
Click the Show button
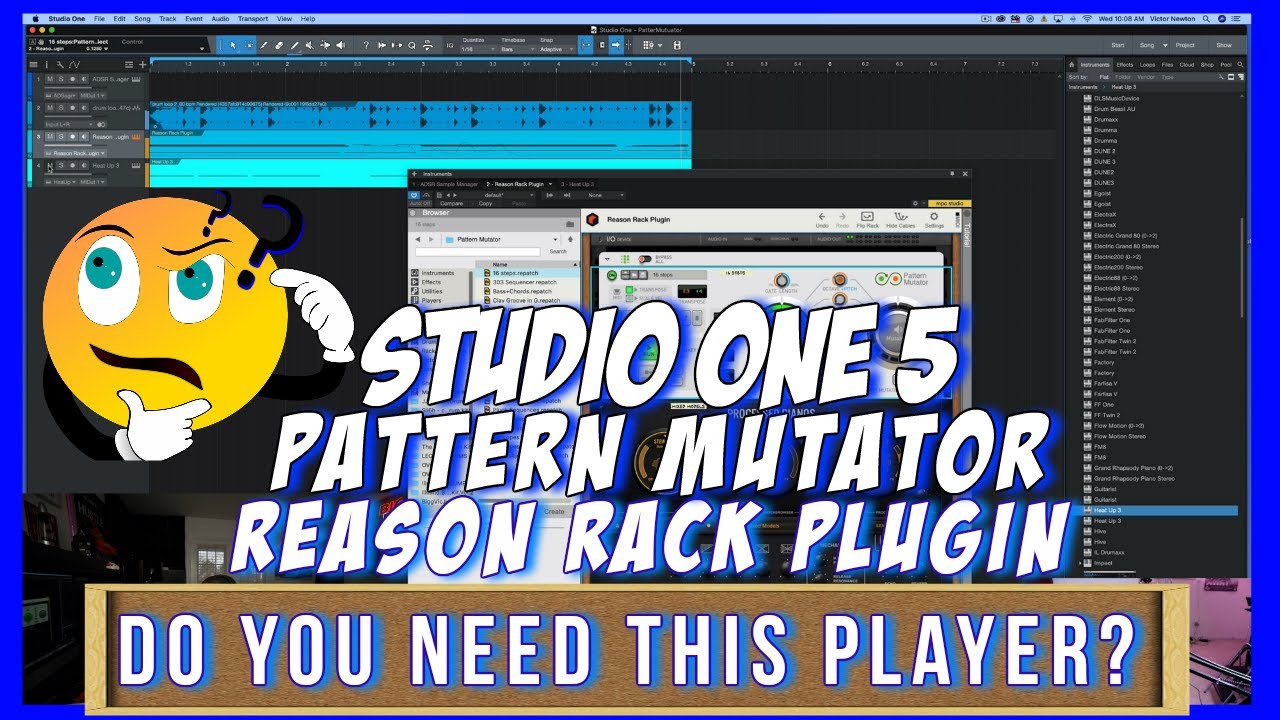pyautogui.click(x=1224, y=45)
